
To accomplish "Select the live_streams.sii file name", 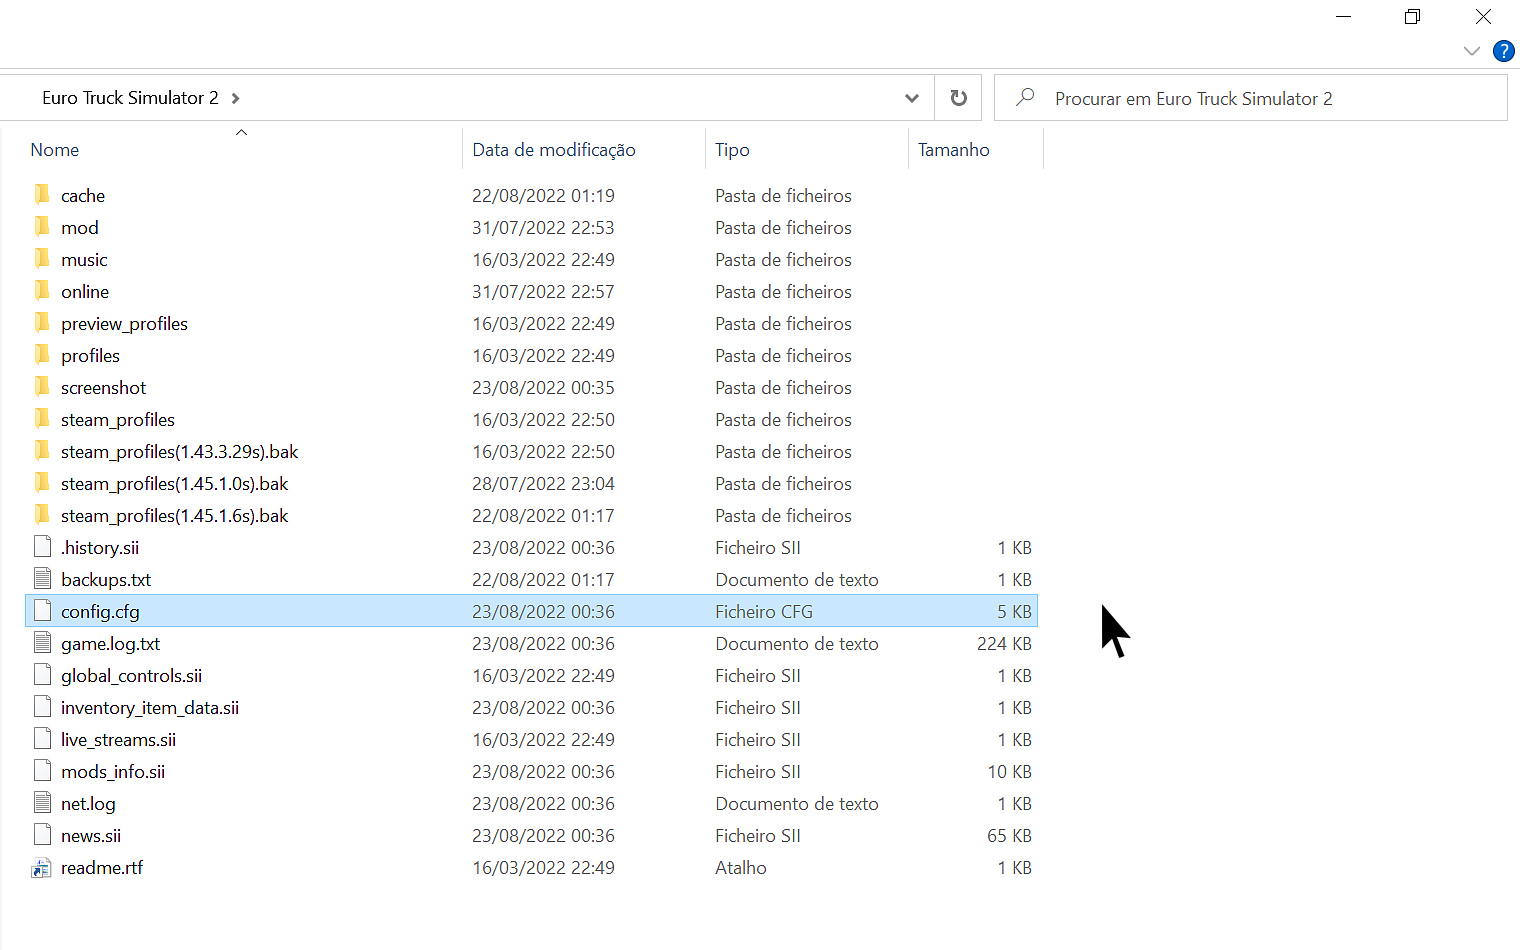I will [x=118, y=740].
